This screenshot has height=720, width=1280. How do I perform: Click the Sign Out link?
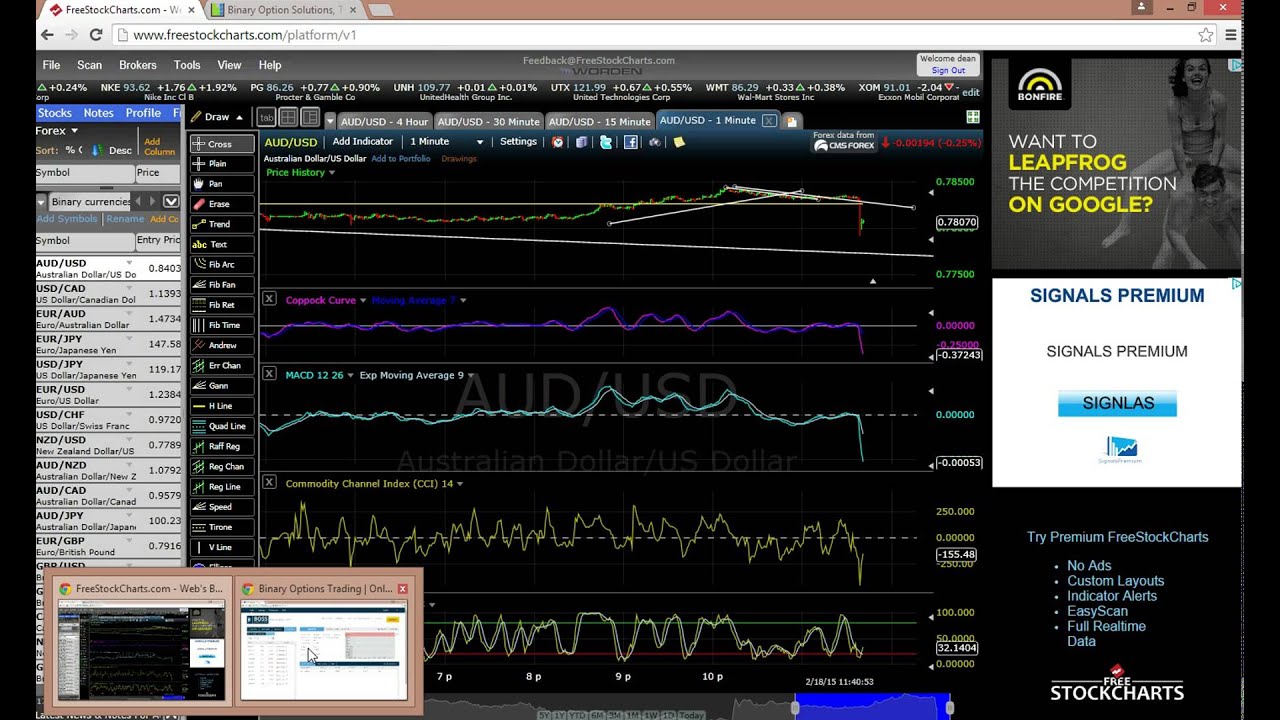948,71
